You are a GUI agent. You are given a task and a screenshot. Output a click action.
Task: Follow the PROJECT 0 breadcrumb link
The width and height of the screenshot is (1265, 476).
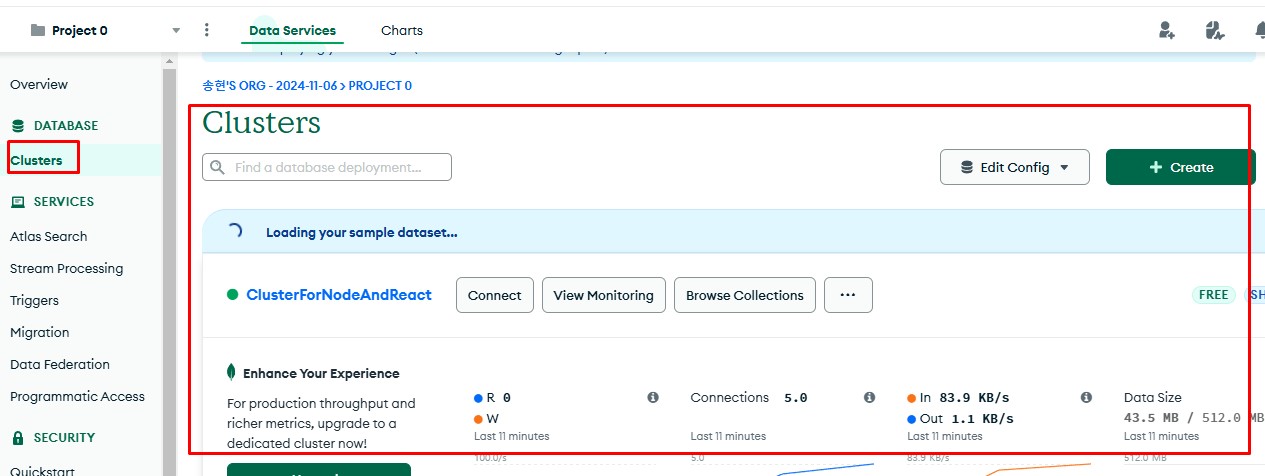[x=380, y=86]
